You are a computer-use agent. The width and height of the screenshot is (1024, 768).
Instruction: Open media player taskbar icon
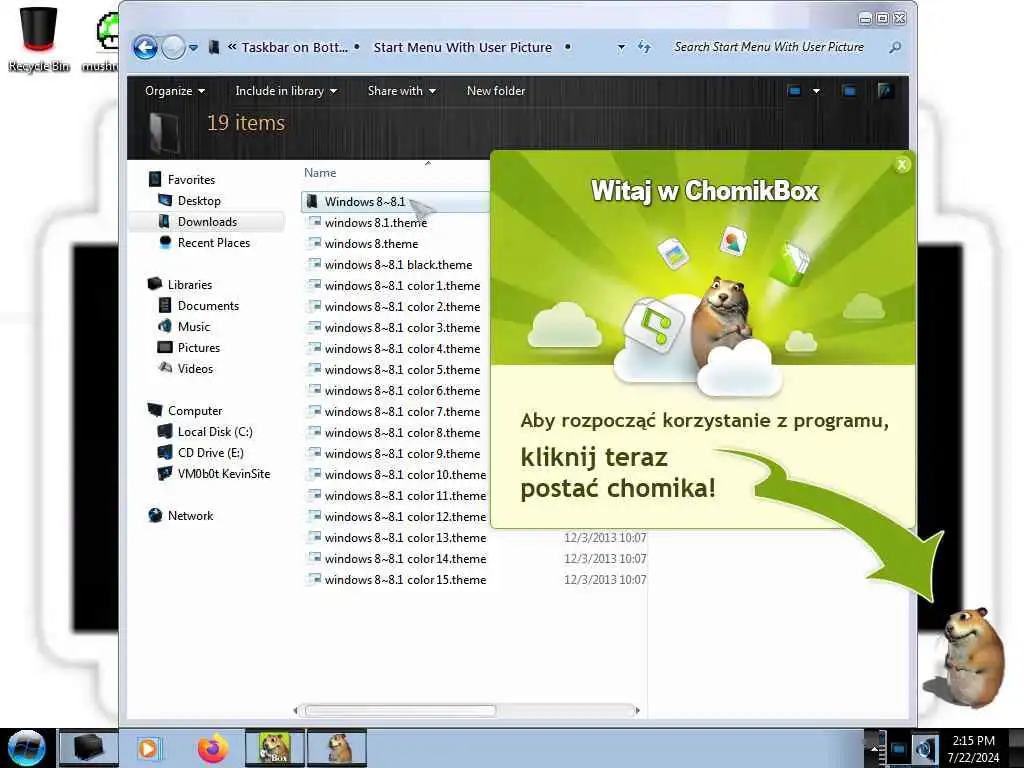coord(149,748)
